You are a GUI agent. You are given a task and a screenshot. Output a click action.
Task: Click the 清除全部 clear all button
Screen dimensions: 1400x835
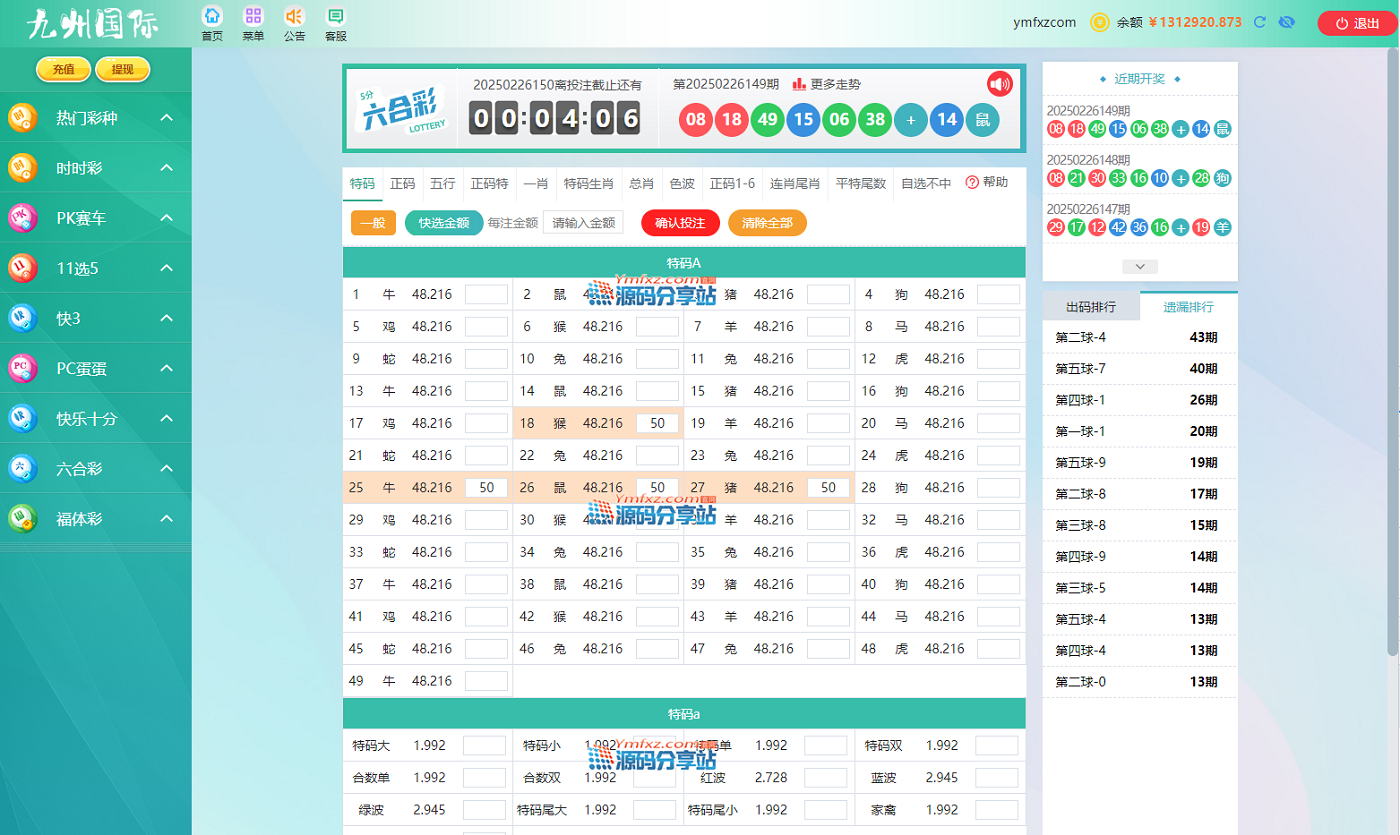pos(767,223)
